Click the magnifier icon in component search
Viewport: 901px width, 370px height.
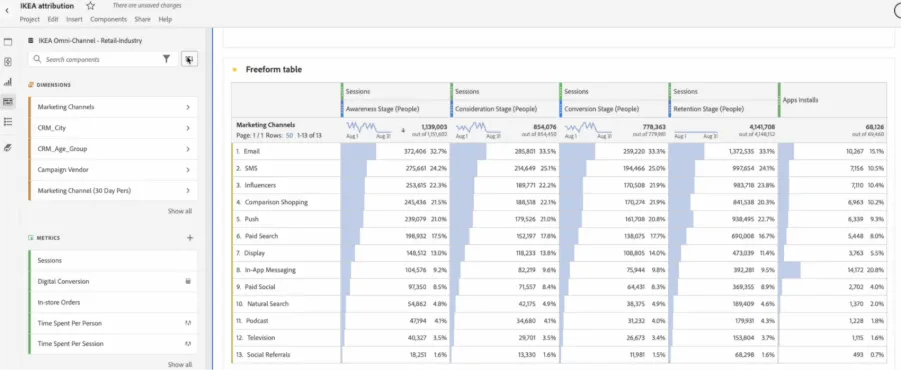pyautogui.click(x=37, y=59)
